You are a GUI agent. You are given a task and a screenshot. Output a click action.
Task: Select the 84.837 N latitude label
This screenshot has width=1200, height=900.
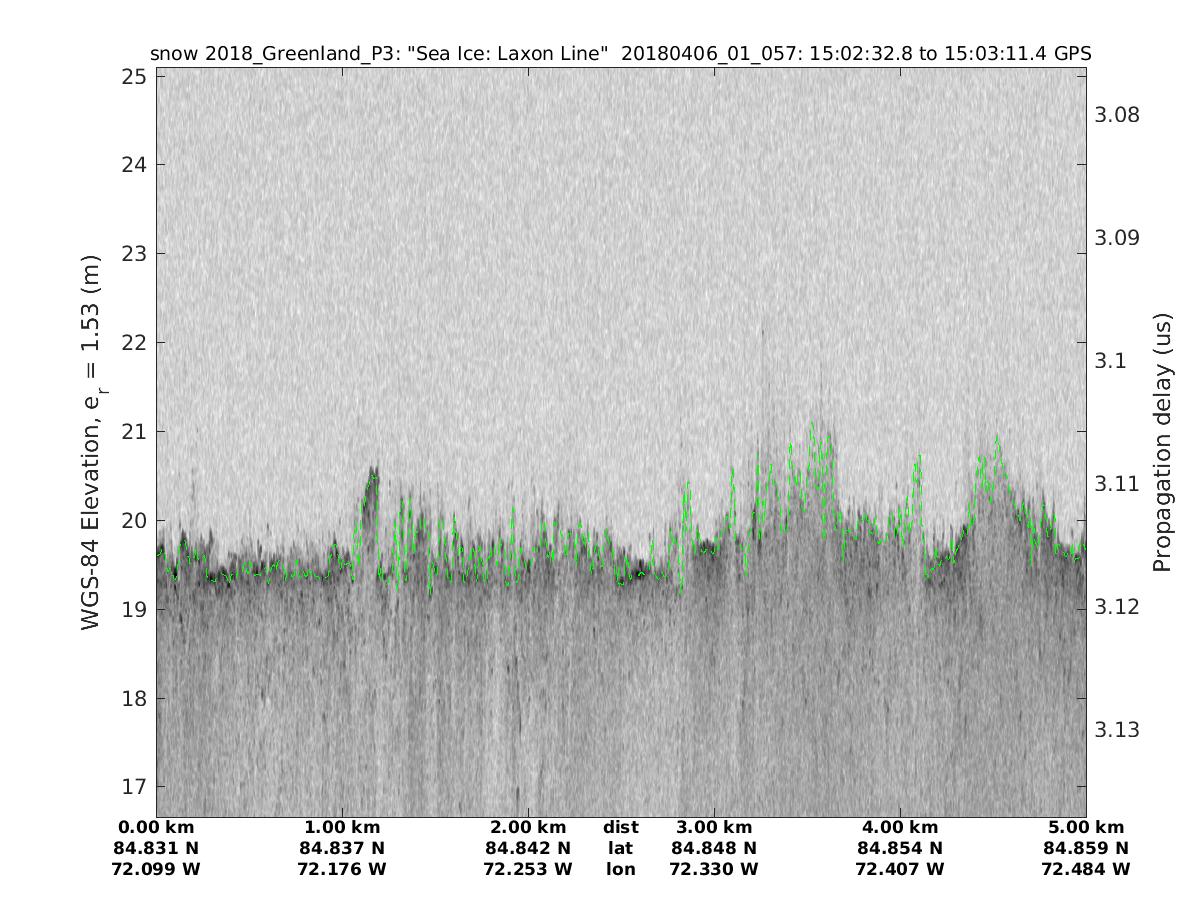point(342,848)
